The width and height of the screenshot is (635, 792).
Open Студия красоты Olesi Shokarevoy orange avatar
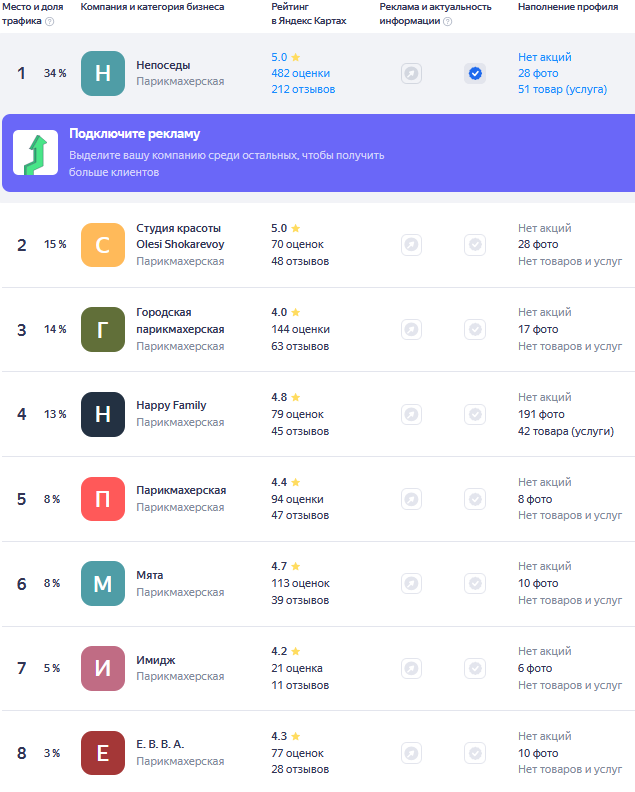pos(103,245)
